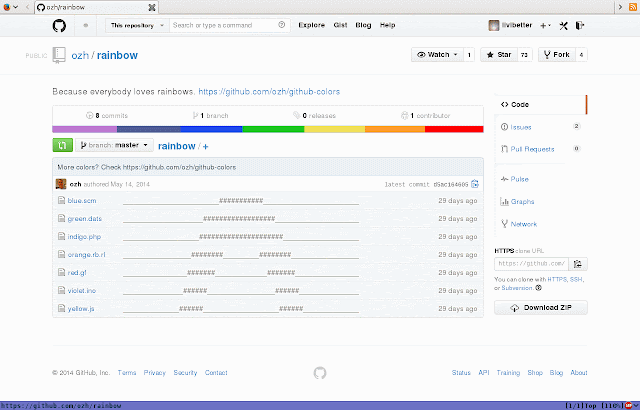The width and height of the screenshot is (640, 410).
Task: Copy the latest commit SHA clipboard icon
Action: [475, 184]
